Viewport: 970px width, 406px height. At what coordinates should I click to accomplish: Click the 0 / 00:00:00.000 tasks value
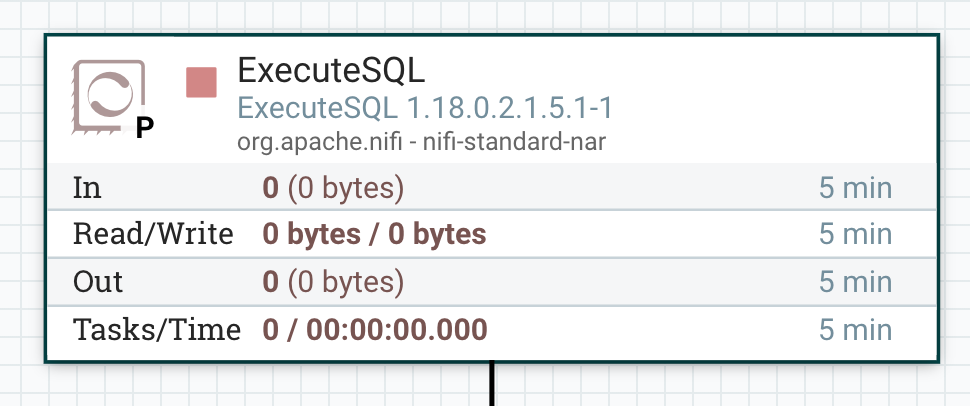pos(374,328)
